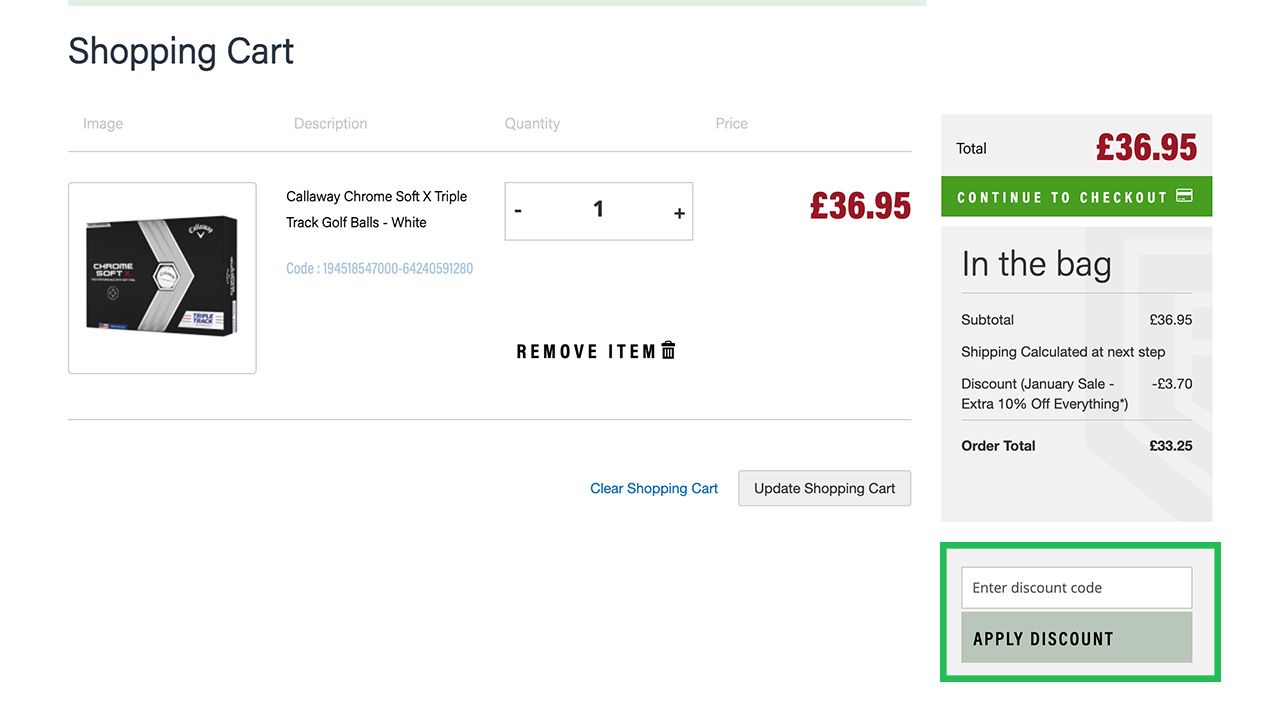
Task: Click the Image column header
Action: point(103,124)
